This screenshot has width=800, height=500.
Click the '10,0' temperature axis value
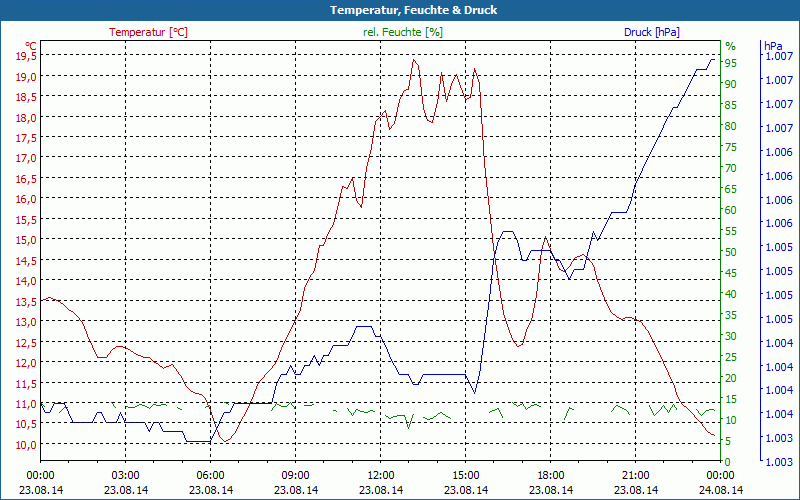[26, 444]
